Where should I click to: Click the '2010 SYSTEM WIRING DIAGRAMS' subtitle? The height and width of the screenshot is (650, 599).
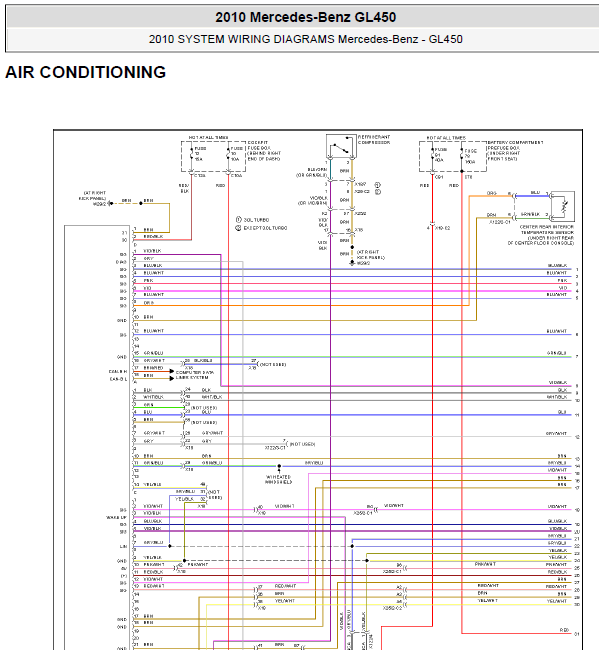point(306,39)
